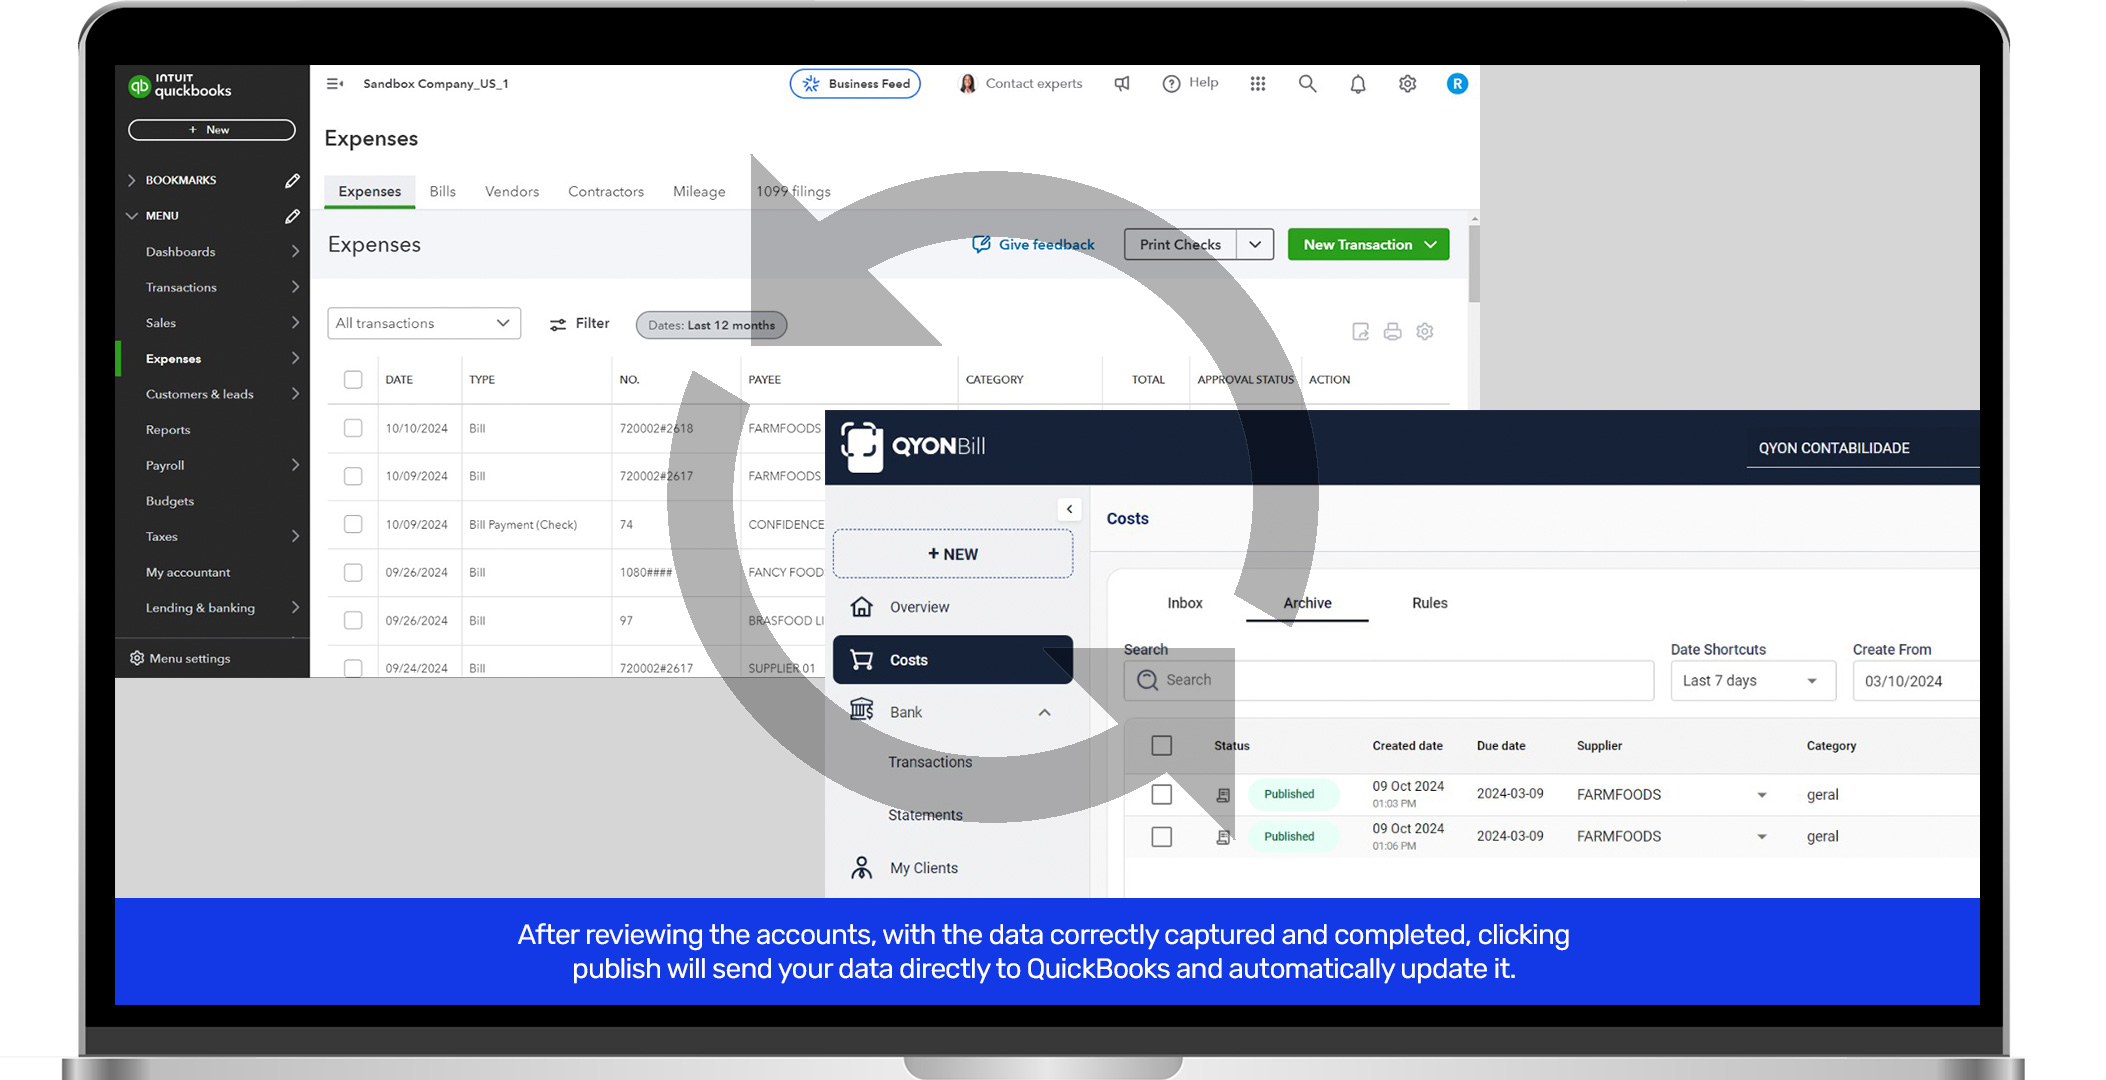Viewport: 2106px width, 1080px height.
Task: Open New Transaction dropdown arrow
Action: coord(1431,245)
